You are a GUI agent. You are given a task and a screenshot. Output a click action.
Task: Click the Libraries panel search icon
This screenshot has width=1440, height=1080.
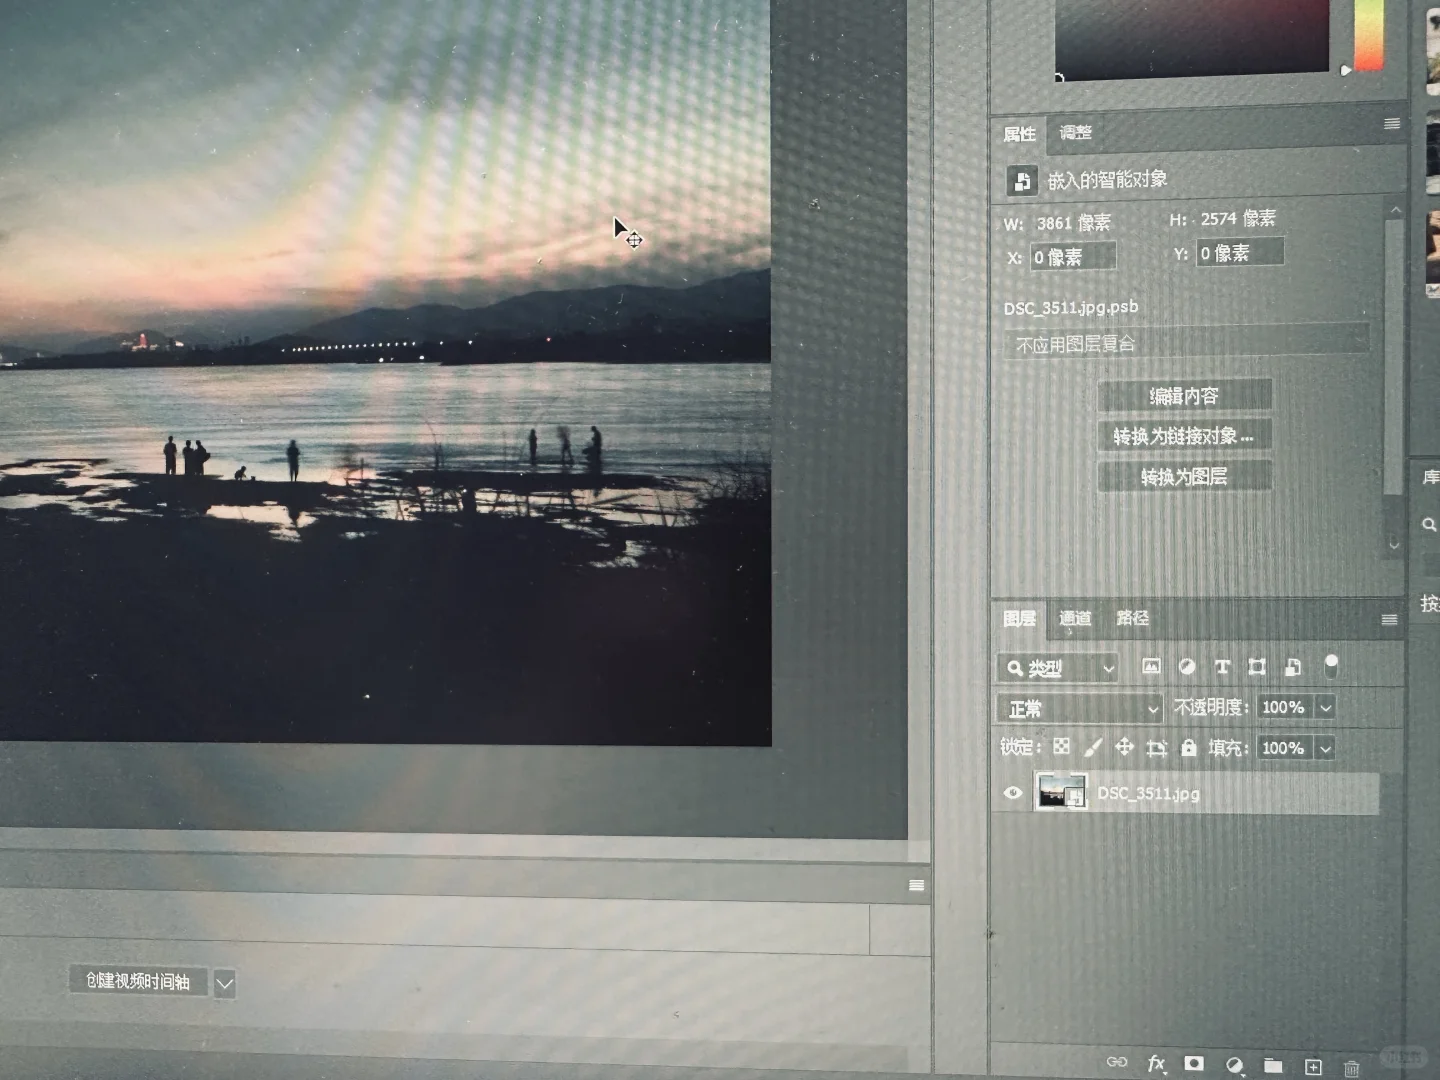coord(1429,524)
